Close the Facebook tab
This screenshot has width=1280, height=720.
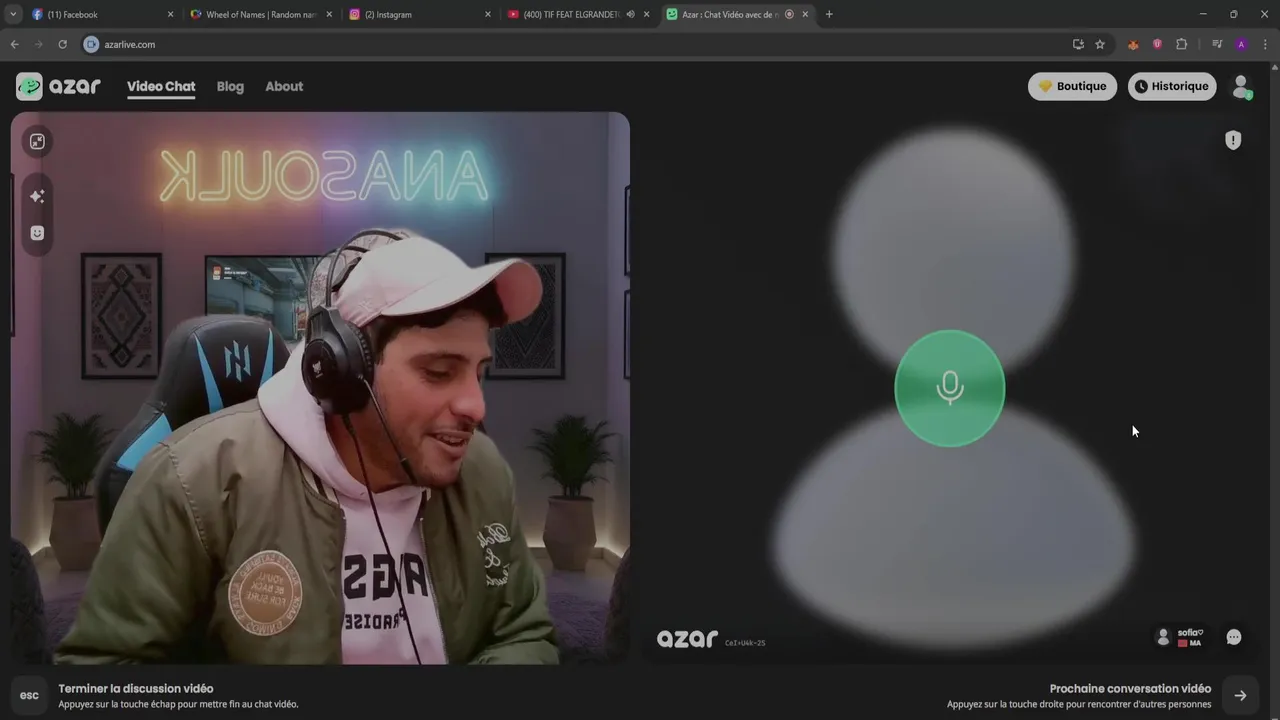(x=170, y=14)
